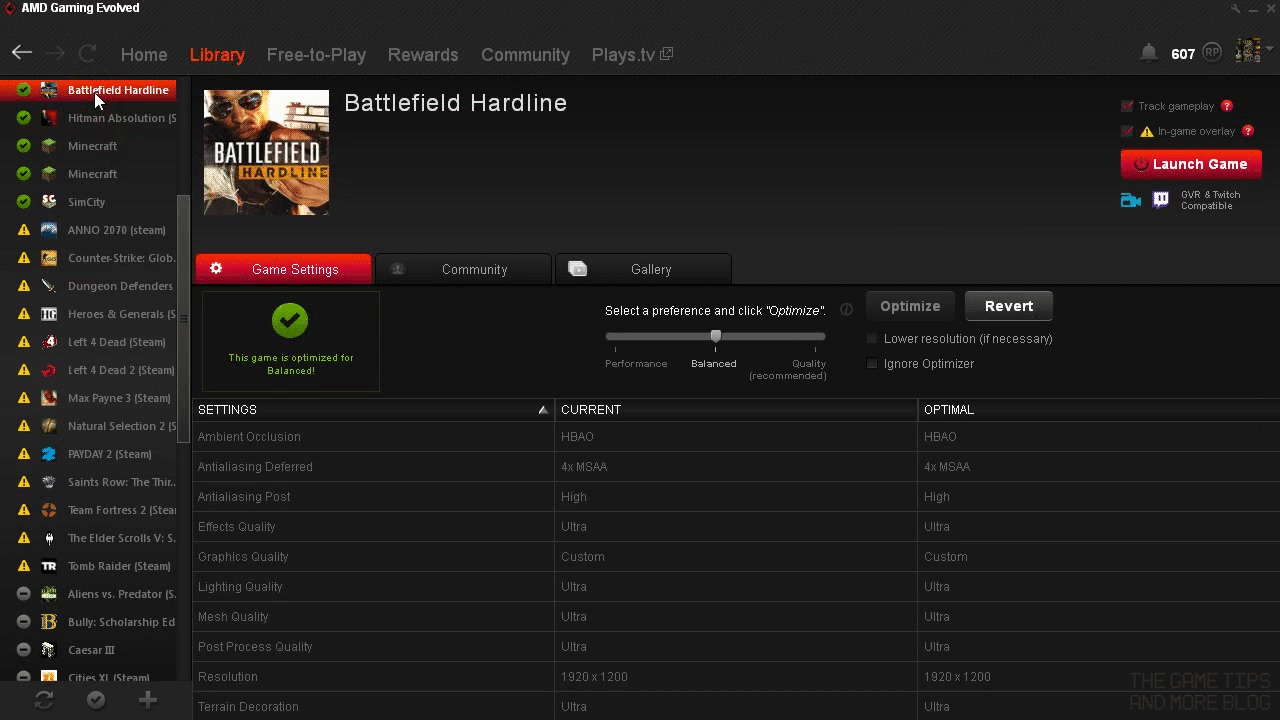
Task: Collapse the Aliens vs. Predator entry
Action: 21,593
